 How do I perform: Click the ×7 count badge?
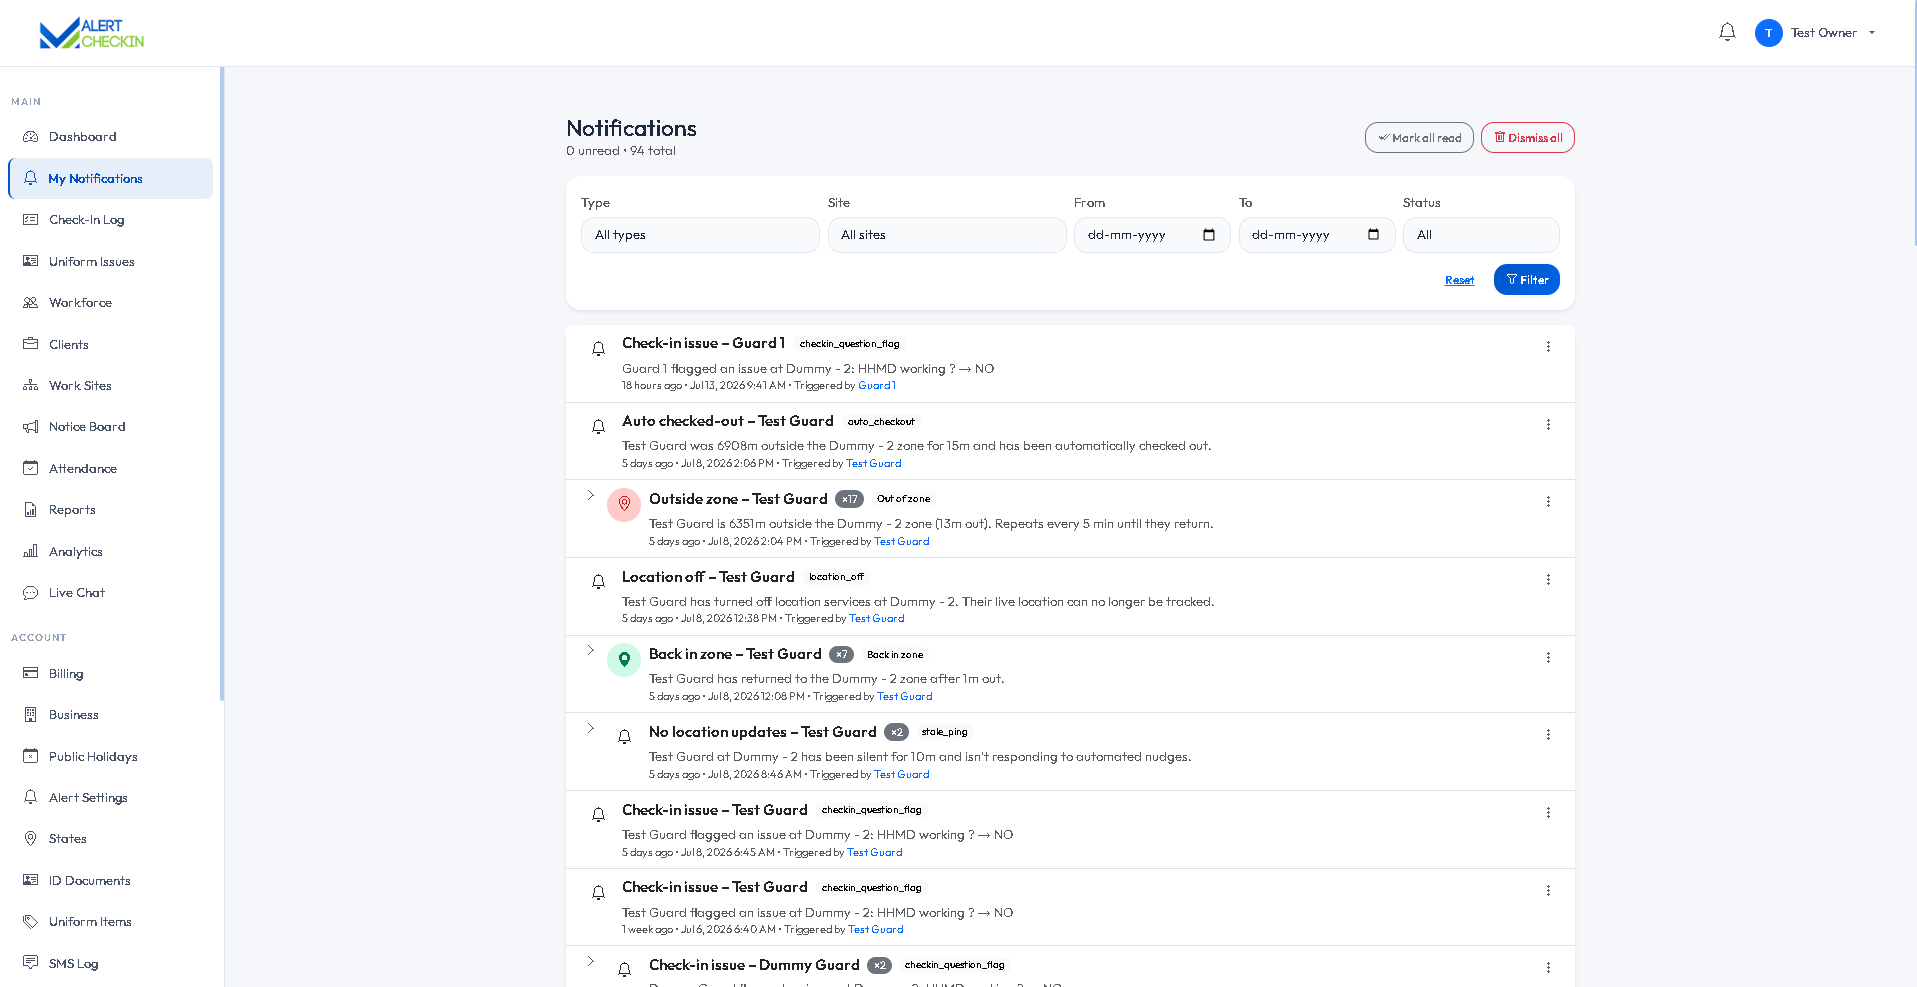pos(842,655)
